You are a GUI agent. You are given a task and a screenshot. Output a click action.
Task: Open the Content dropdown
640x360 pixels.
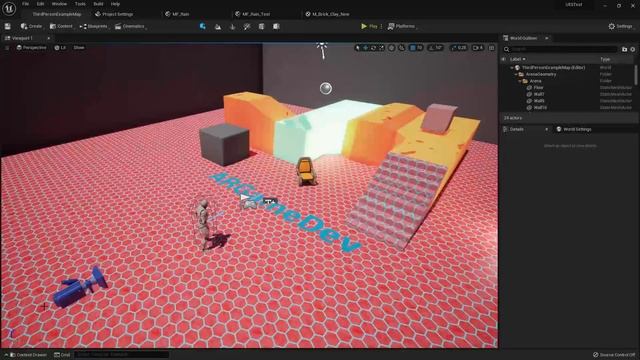[61, 26]
